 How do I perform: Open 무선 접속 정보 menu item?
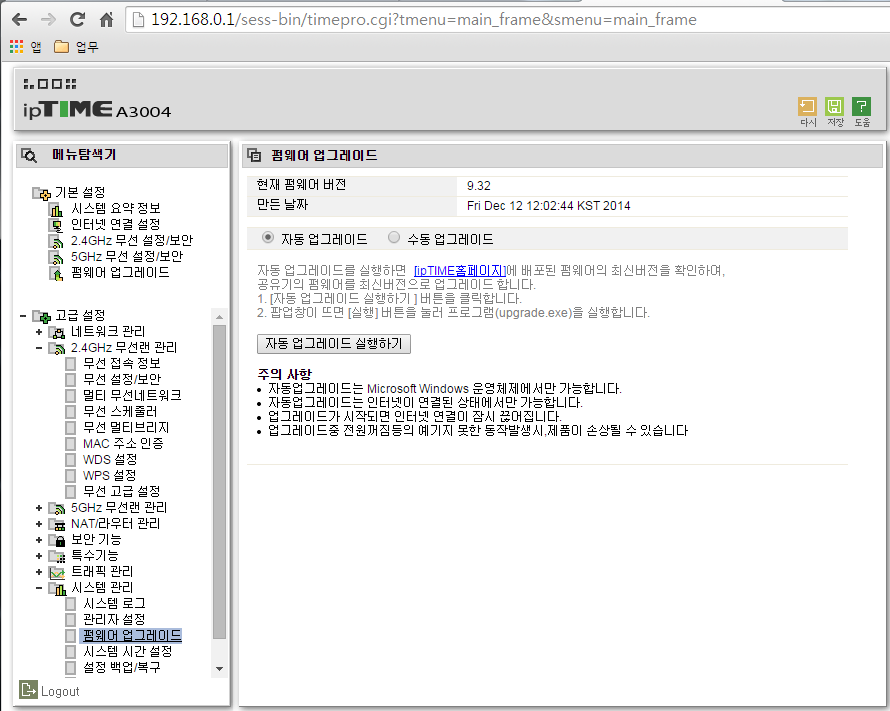pyautogui.click(x=121, y=363)
